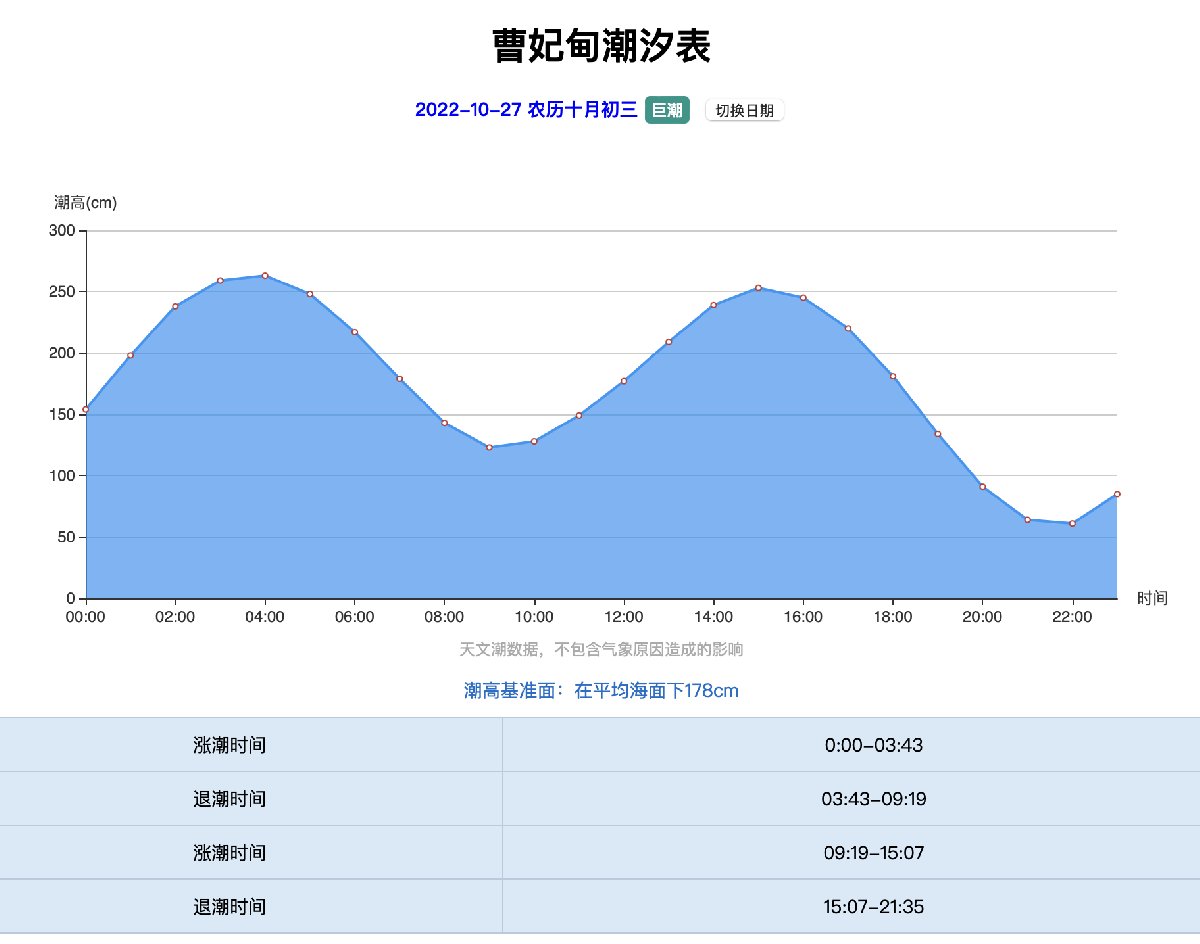Click the 潮高(cm) y-axis label
The height and width of the screenshot is (944, 1200).
pos(85,203)
